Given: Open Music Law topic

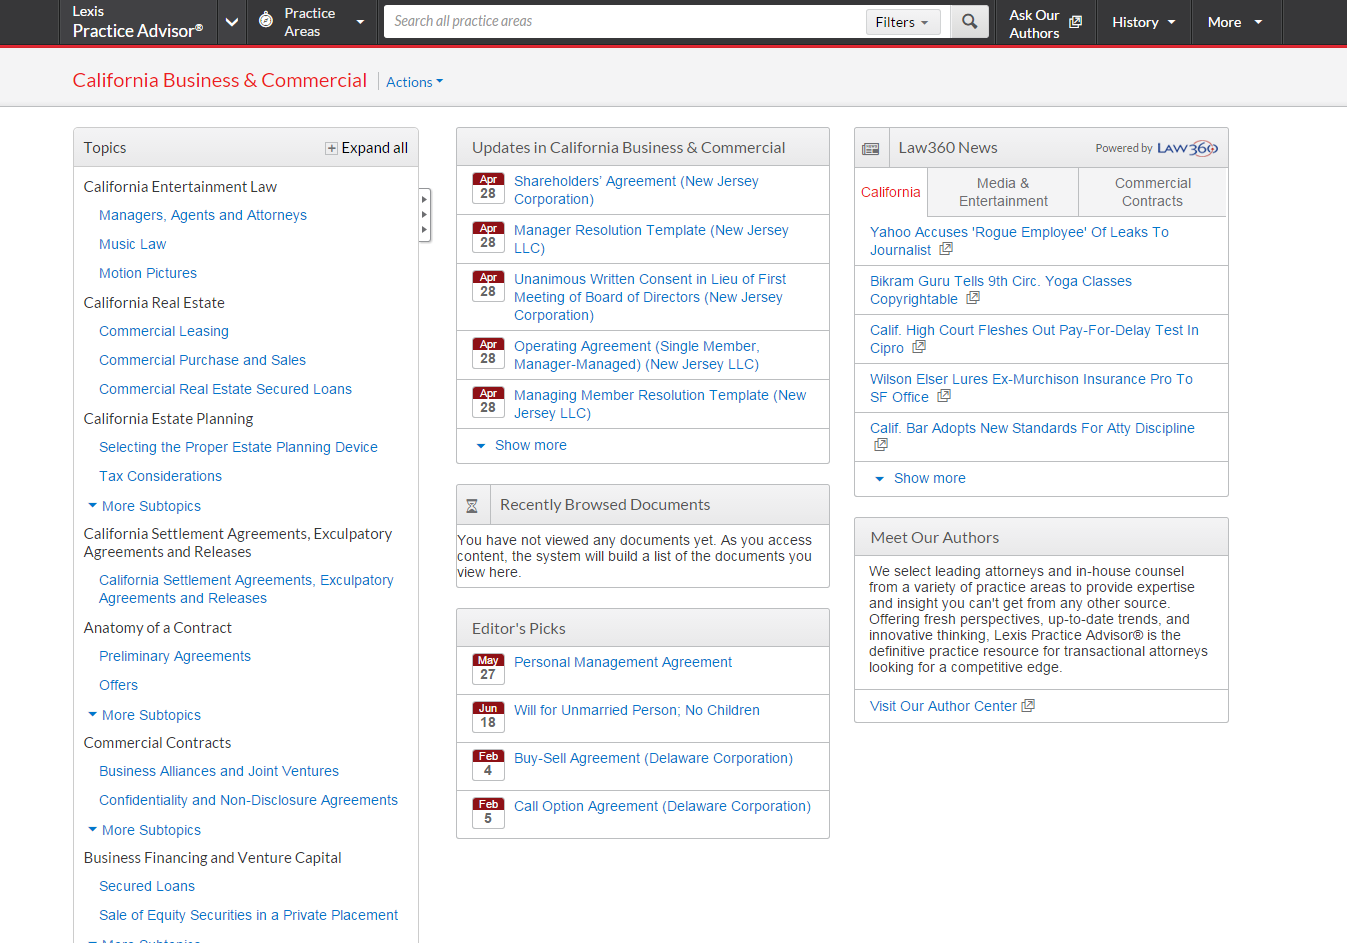Looking at the screenshot, I should pyautogui.click(x=132, y=244).
